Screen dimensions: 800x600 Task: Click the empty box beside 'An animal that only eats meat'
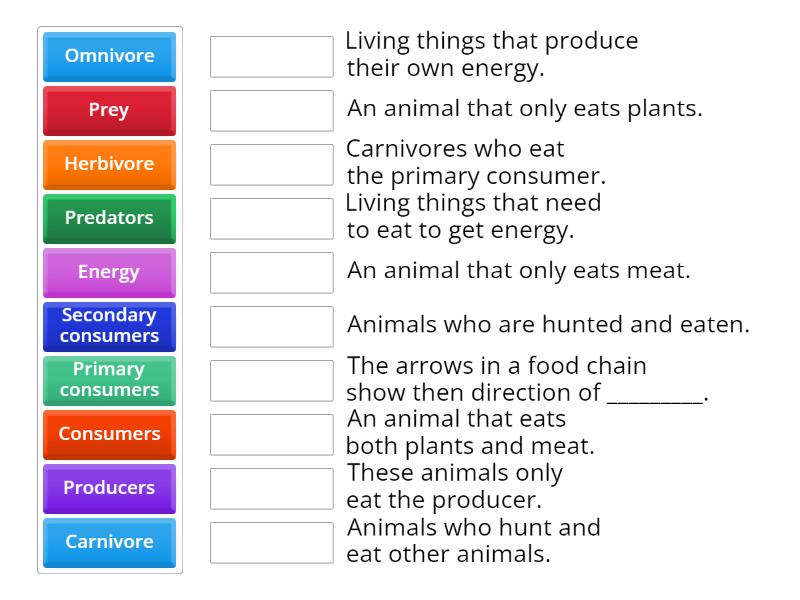(271, 272)
